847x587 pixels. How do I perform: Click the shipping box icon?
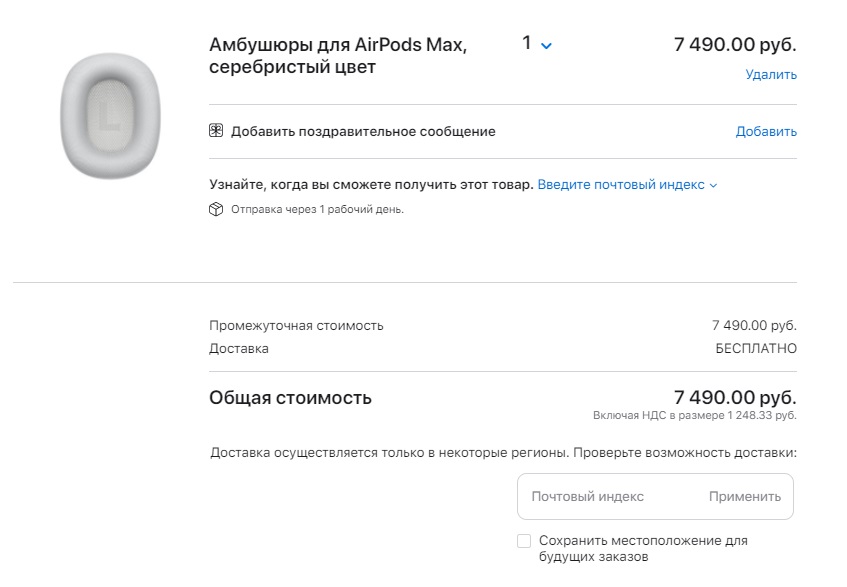[216, 210]
